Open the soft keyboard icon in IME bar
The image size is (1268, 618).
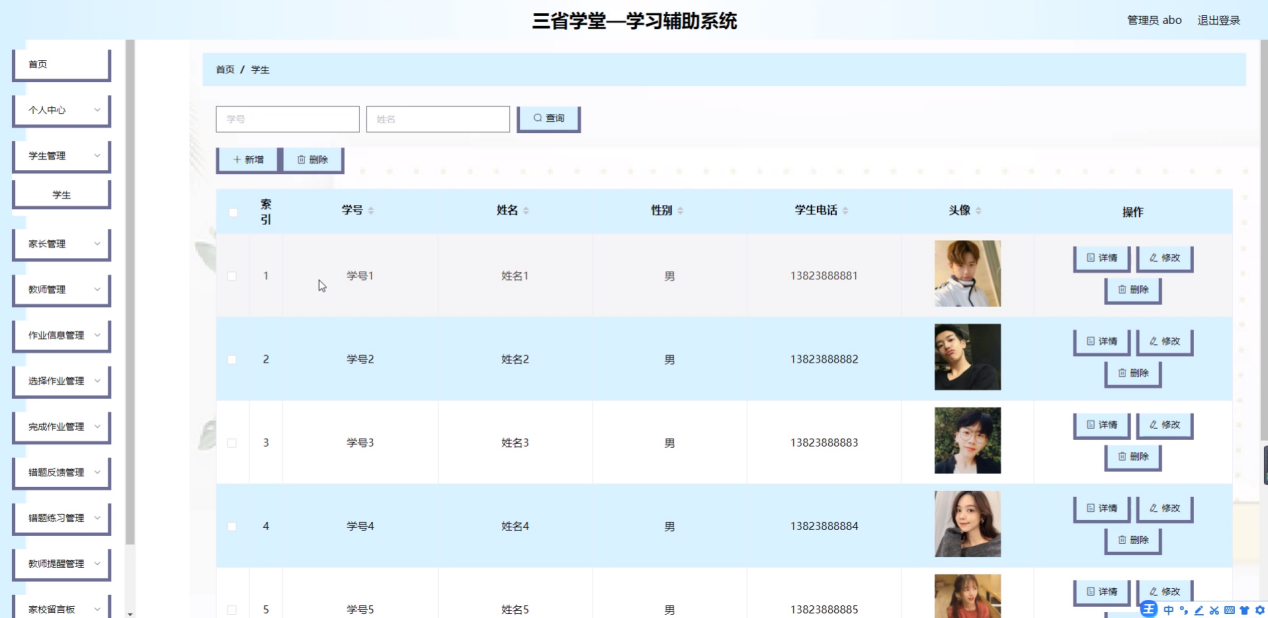pos(1229,610)
